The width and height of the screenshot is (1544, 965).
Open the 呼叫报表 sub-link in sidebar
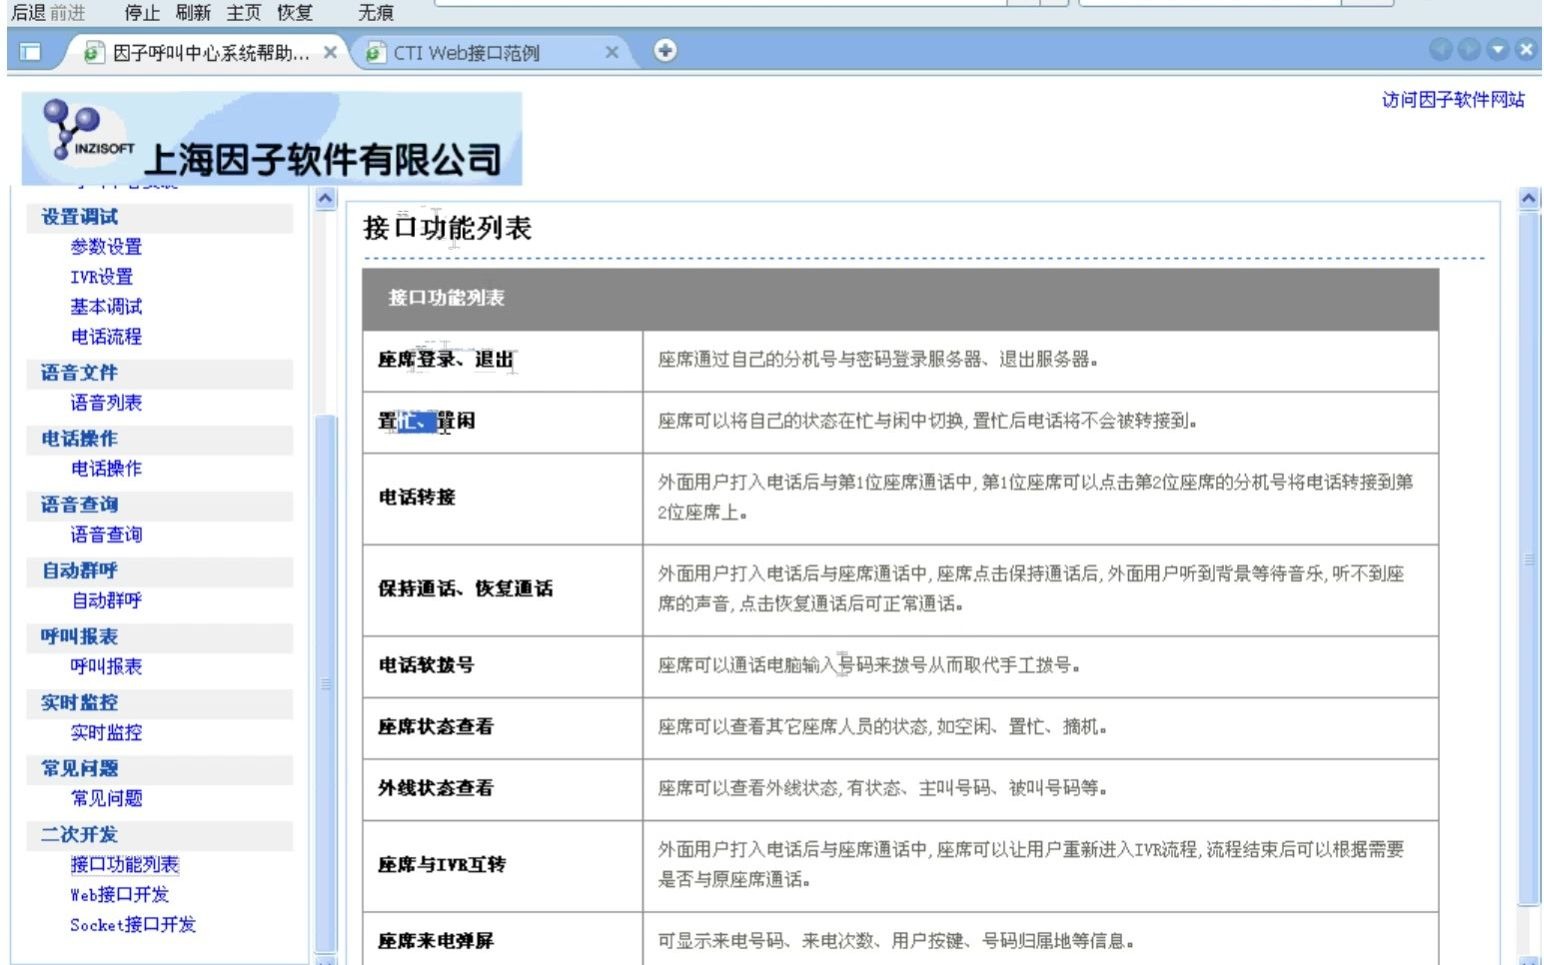coord(106,667)
